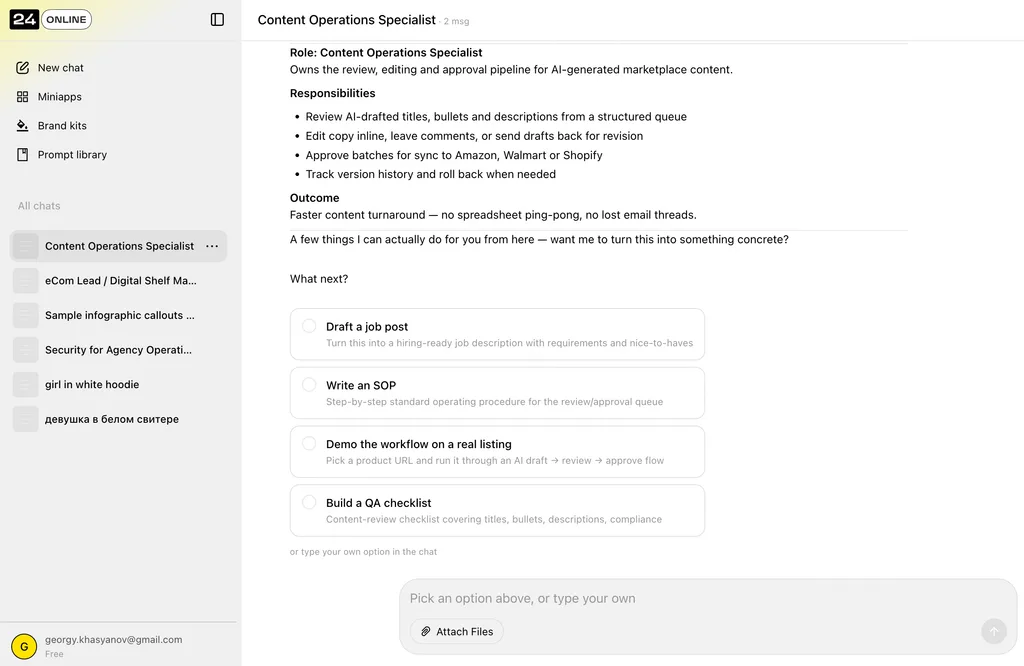Click the What next? prompt text
This screenshot has width=1024, height=666.
(319, 279)
